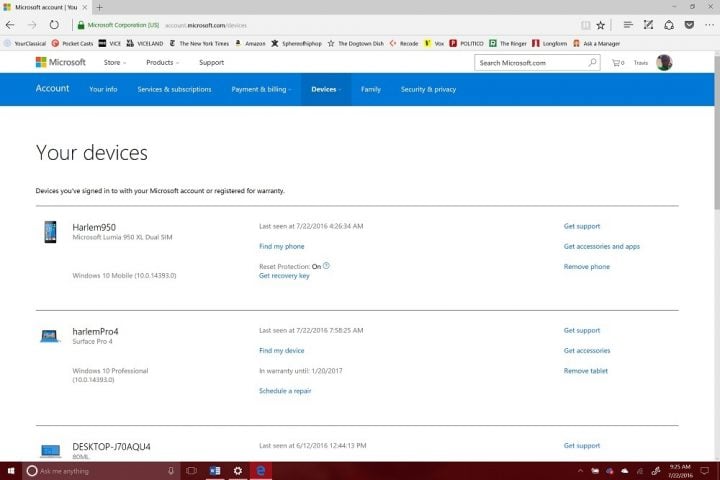Screen dimensions: 720x480
Task: Click Find my device link
Action: (x=281, y=350)
